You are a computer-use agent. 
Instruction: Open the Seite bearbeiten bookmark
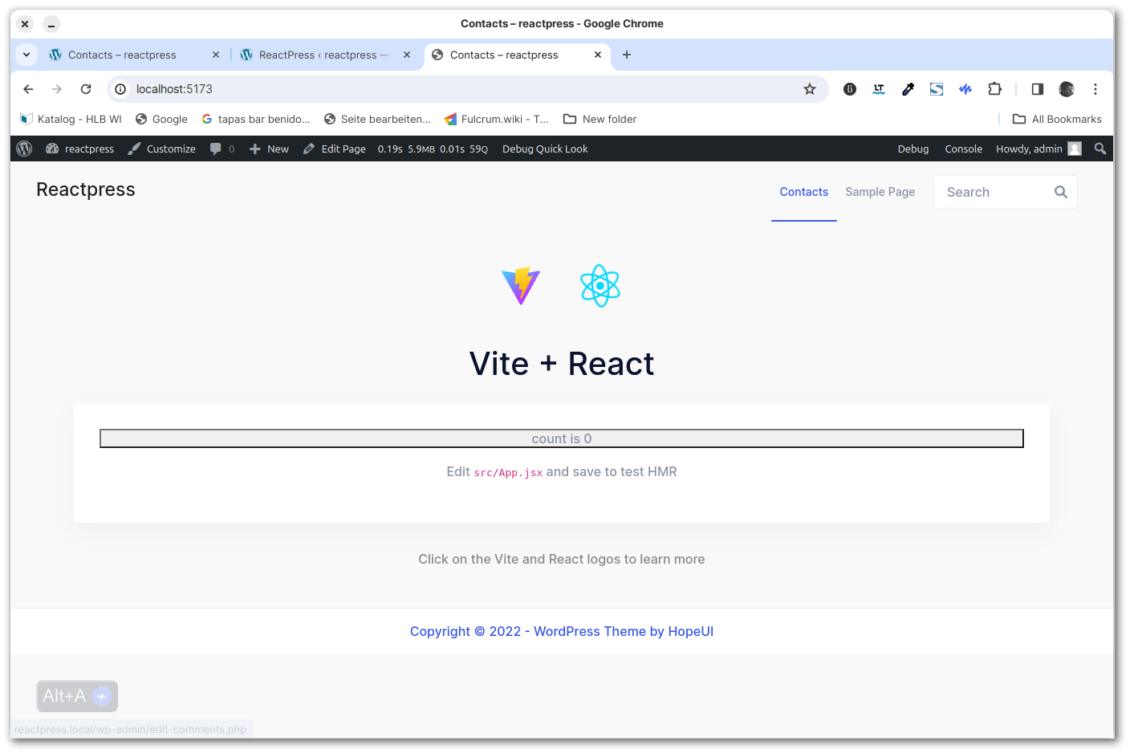click(x=377, y=119)
